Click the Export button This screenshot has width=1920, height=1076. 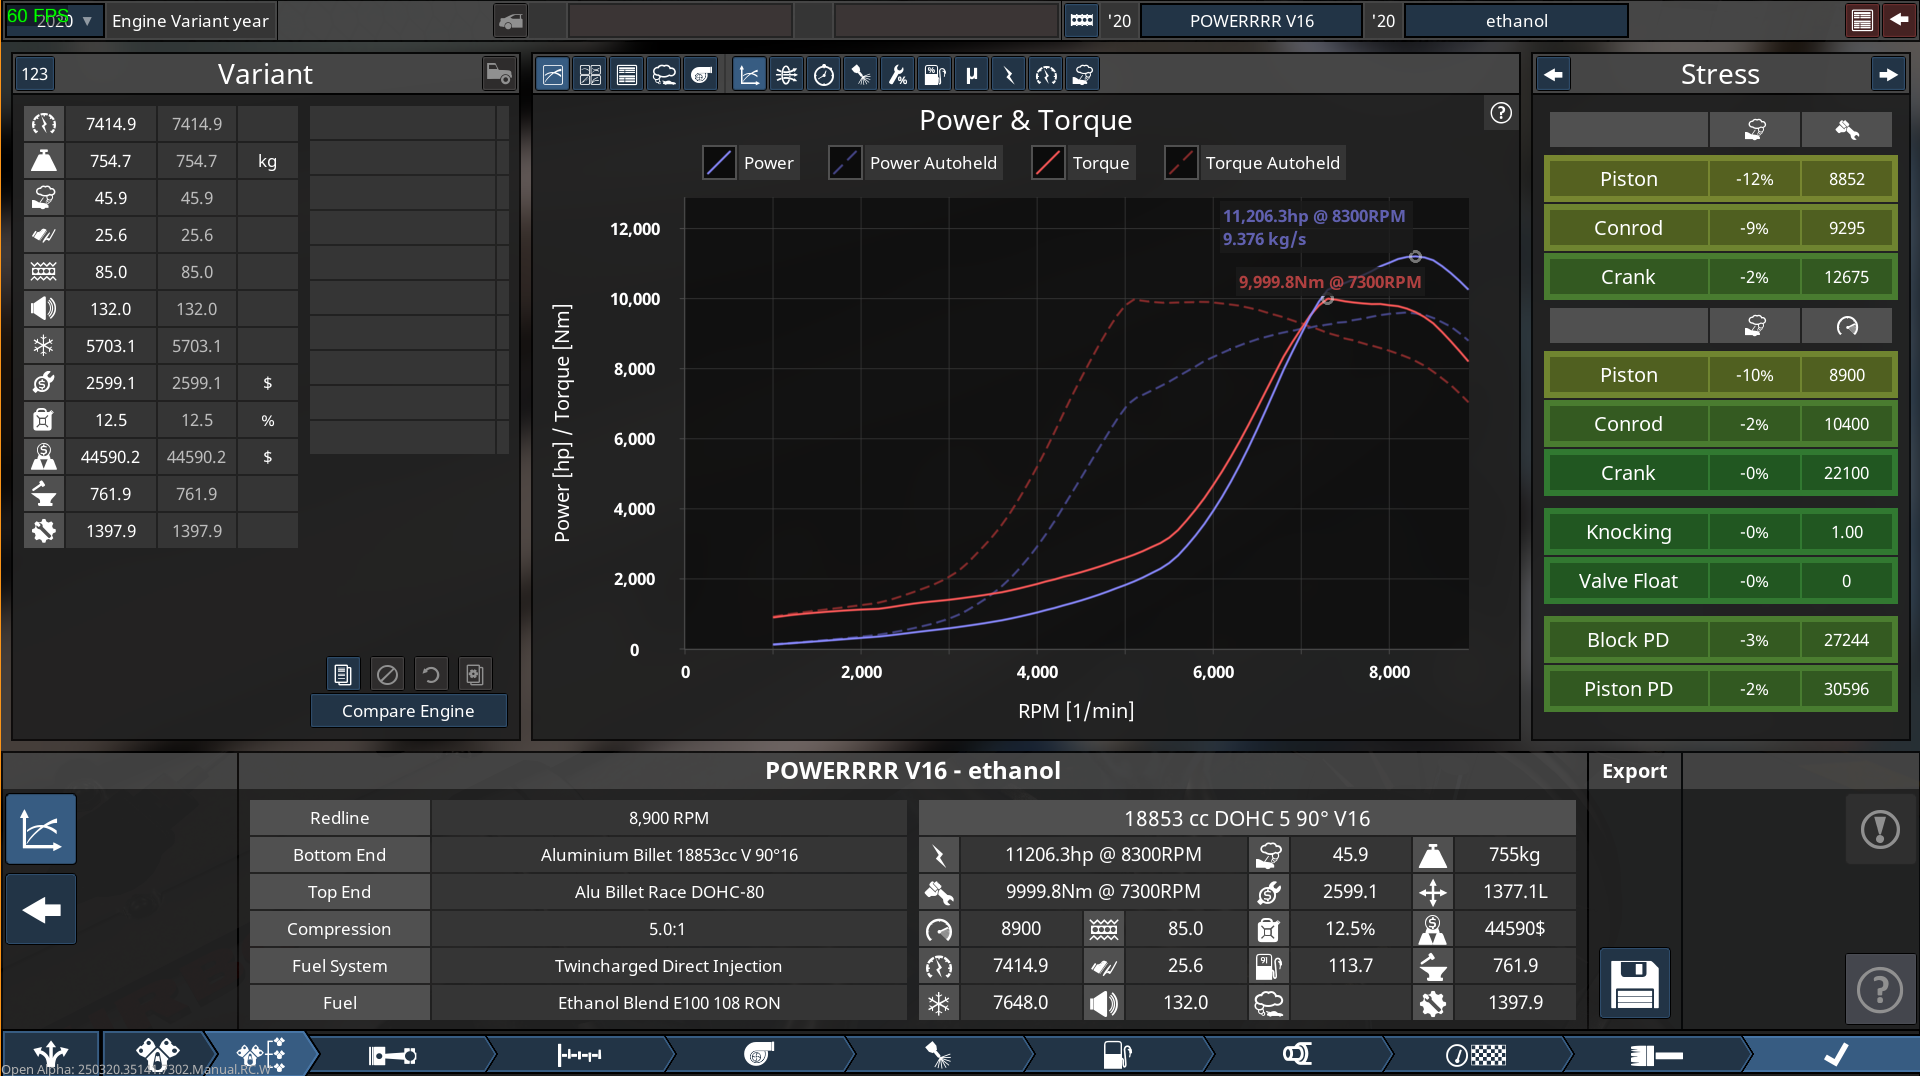[x=1634, y=771]
